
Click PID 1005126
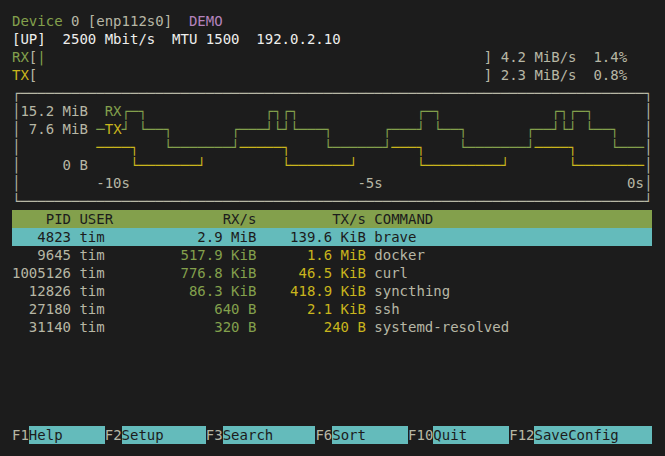[42, 273]
